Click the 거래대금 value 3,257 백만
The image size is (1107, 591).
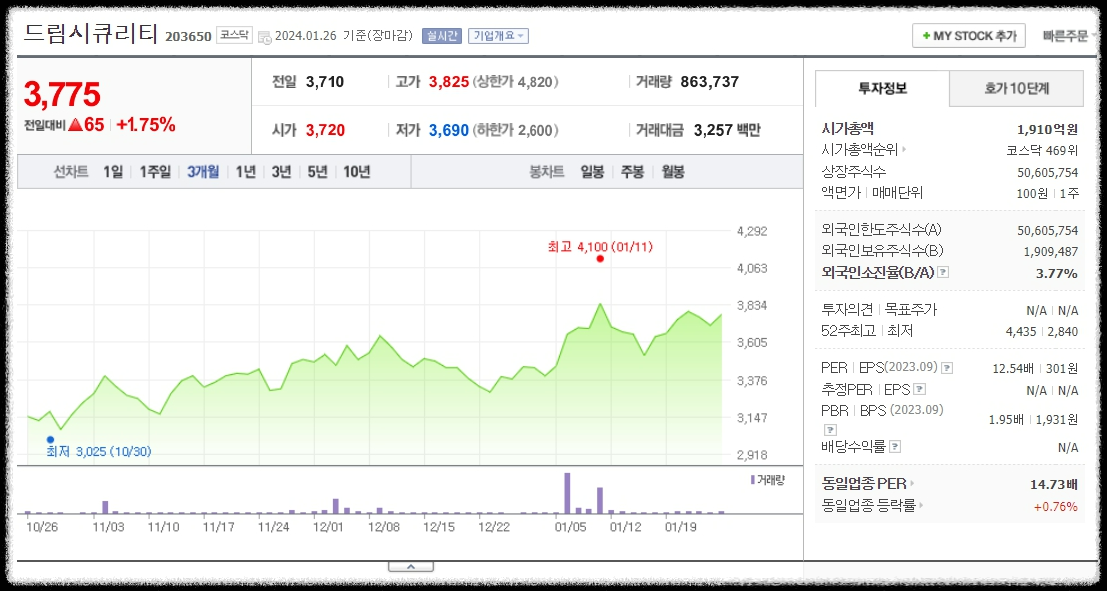tap(726, 130)
